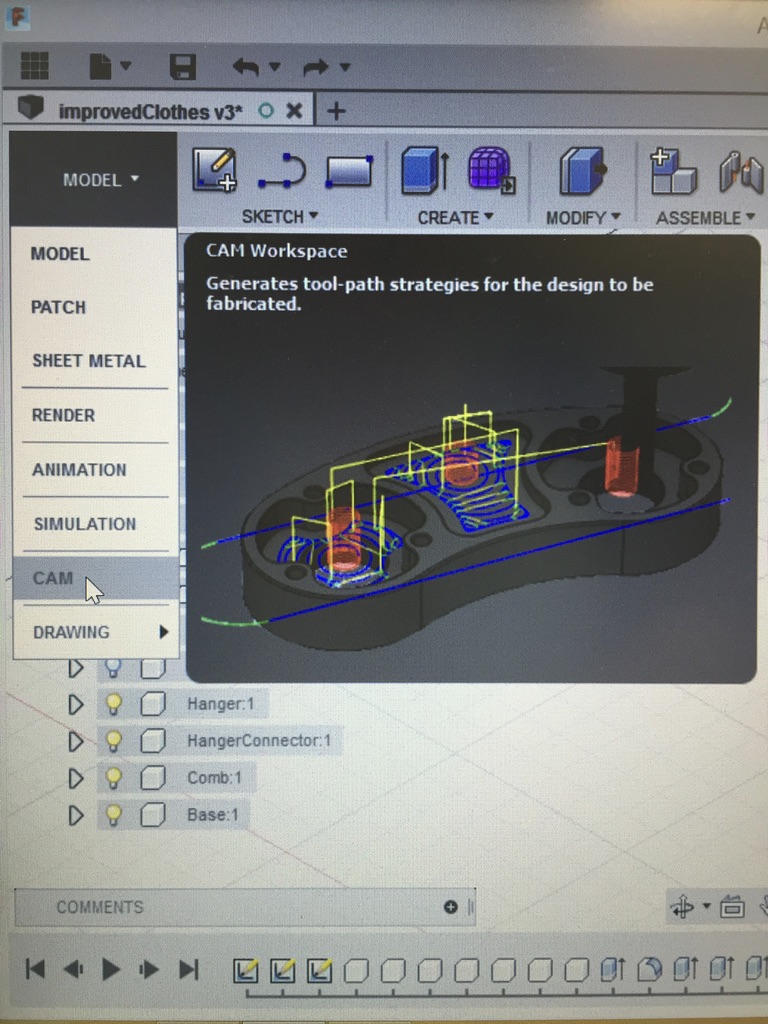Image resolution: width=768 pixels, height=1024 pixels.
Task: Step back one timeline feature
Action: 73,969
